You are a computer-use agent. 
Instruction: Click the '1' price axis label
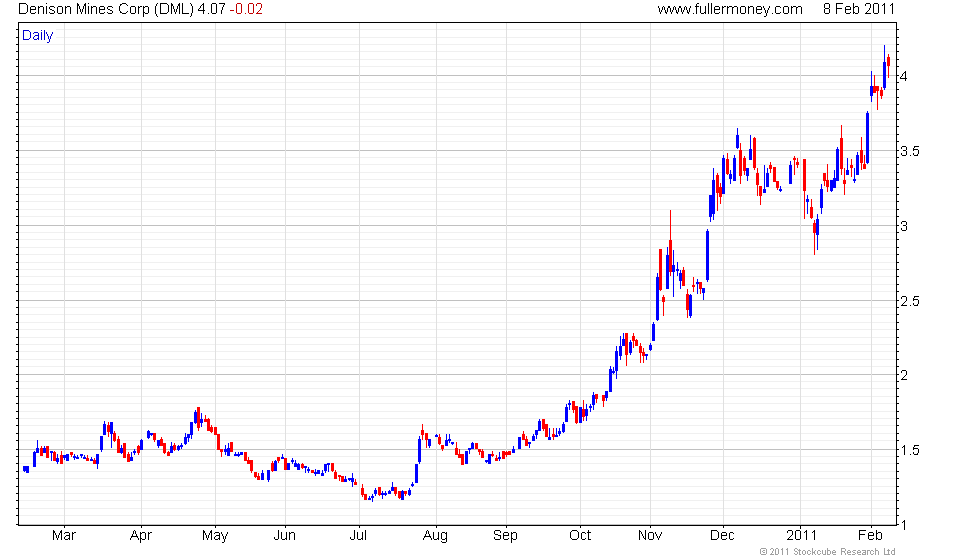[903, 525]
